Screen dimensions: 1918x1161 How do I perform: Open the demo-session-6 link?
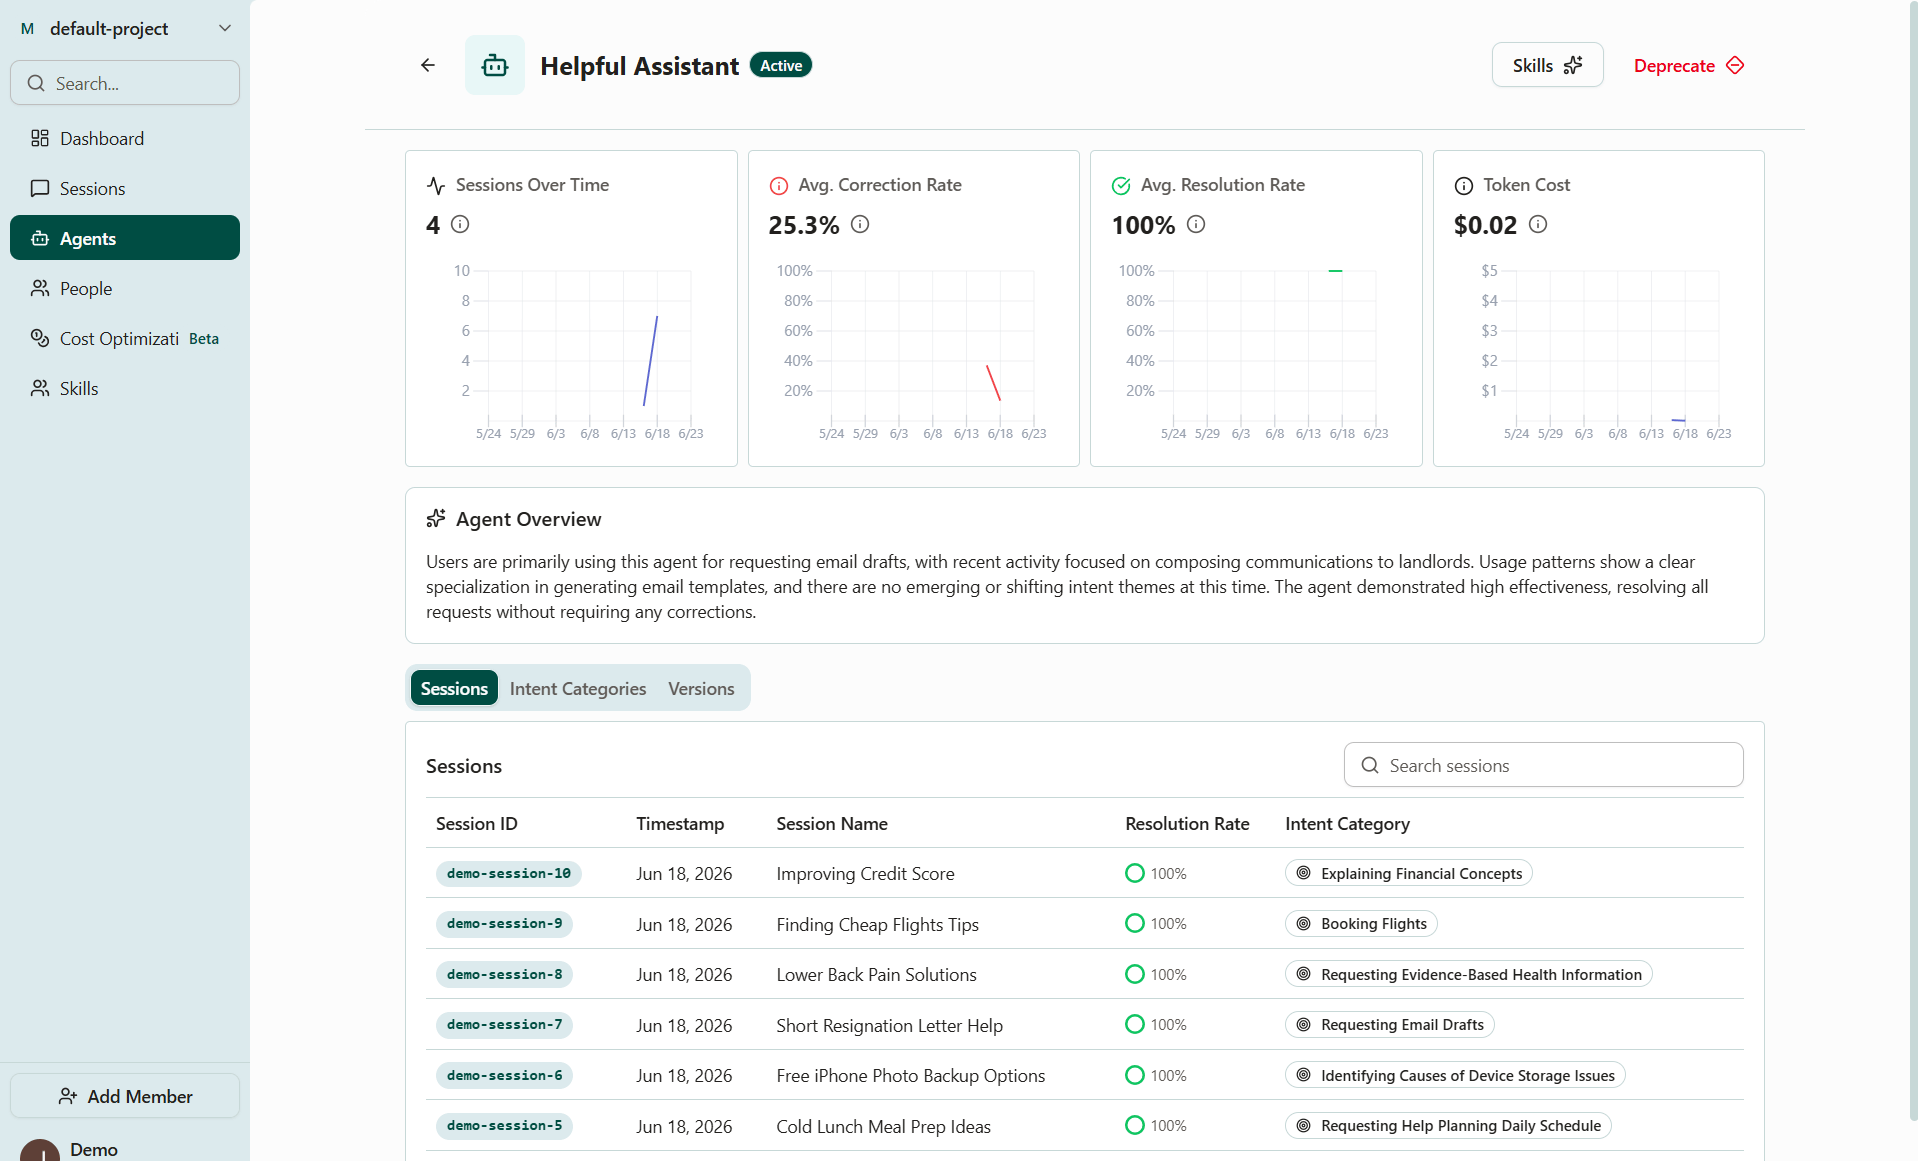coord(504,1075)
